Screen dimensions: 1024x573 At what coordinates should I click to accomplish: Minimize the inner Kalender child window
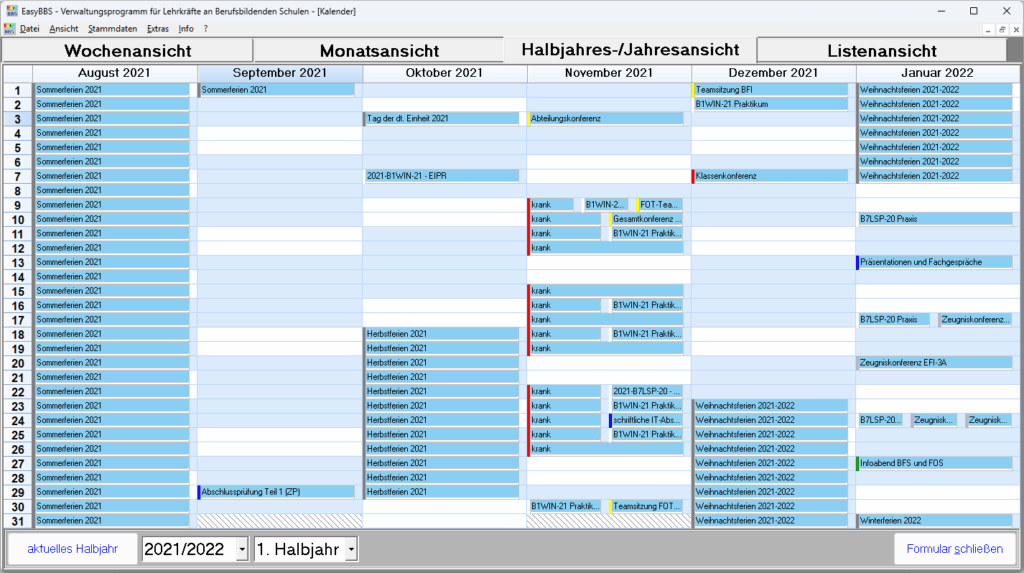click(x=988, y=29)
